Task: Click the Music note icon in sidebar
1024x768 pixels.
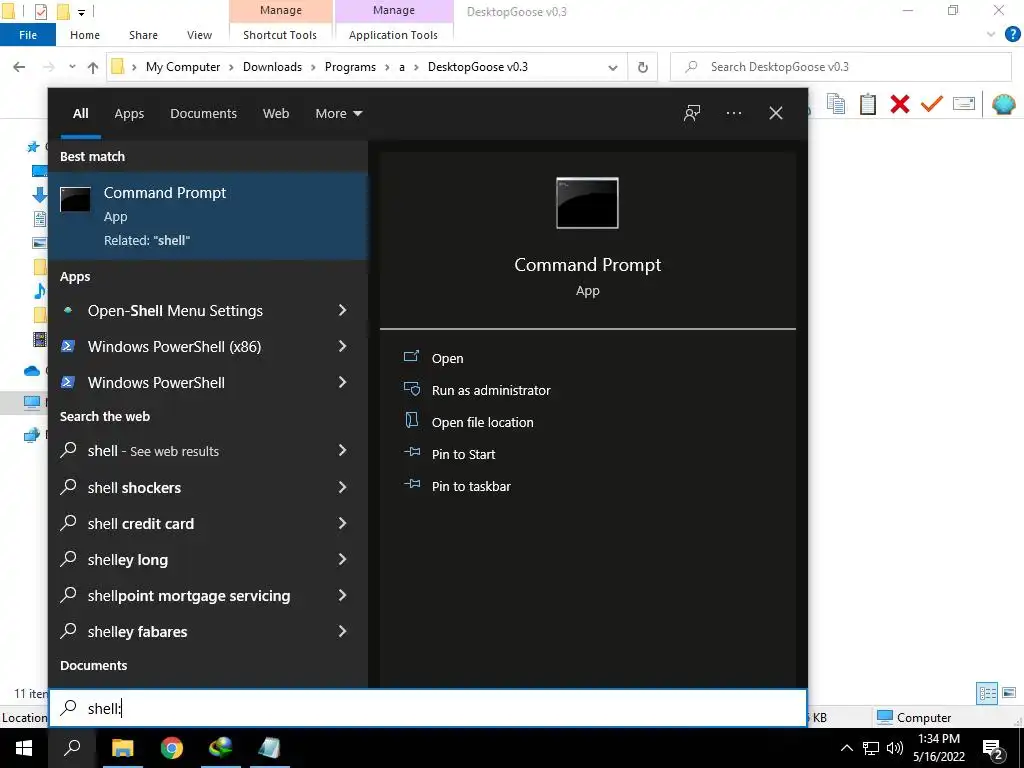Action: [x=39, y=291]
